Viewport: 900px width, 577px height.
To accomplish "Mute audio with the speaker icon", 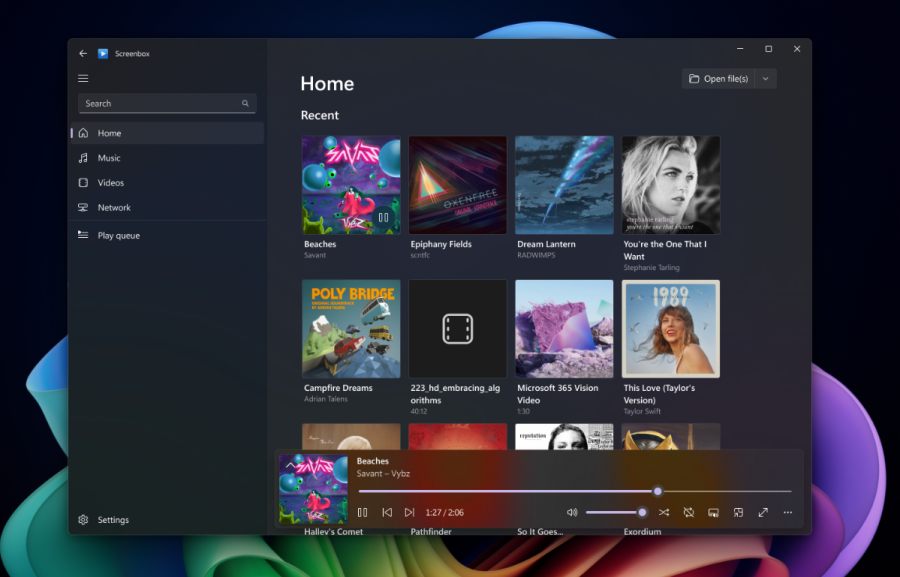I will tap(572, 512).
